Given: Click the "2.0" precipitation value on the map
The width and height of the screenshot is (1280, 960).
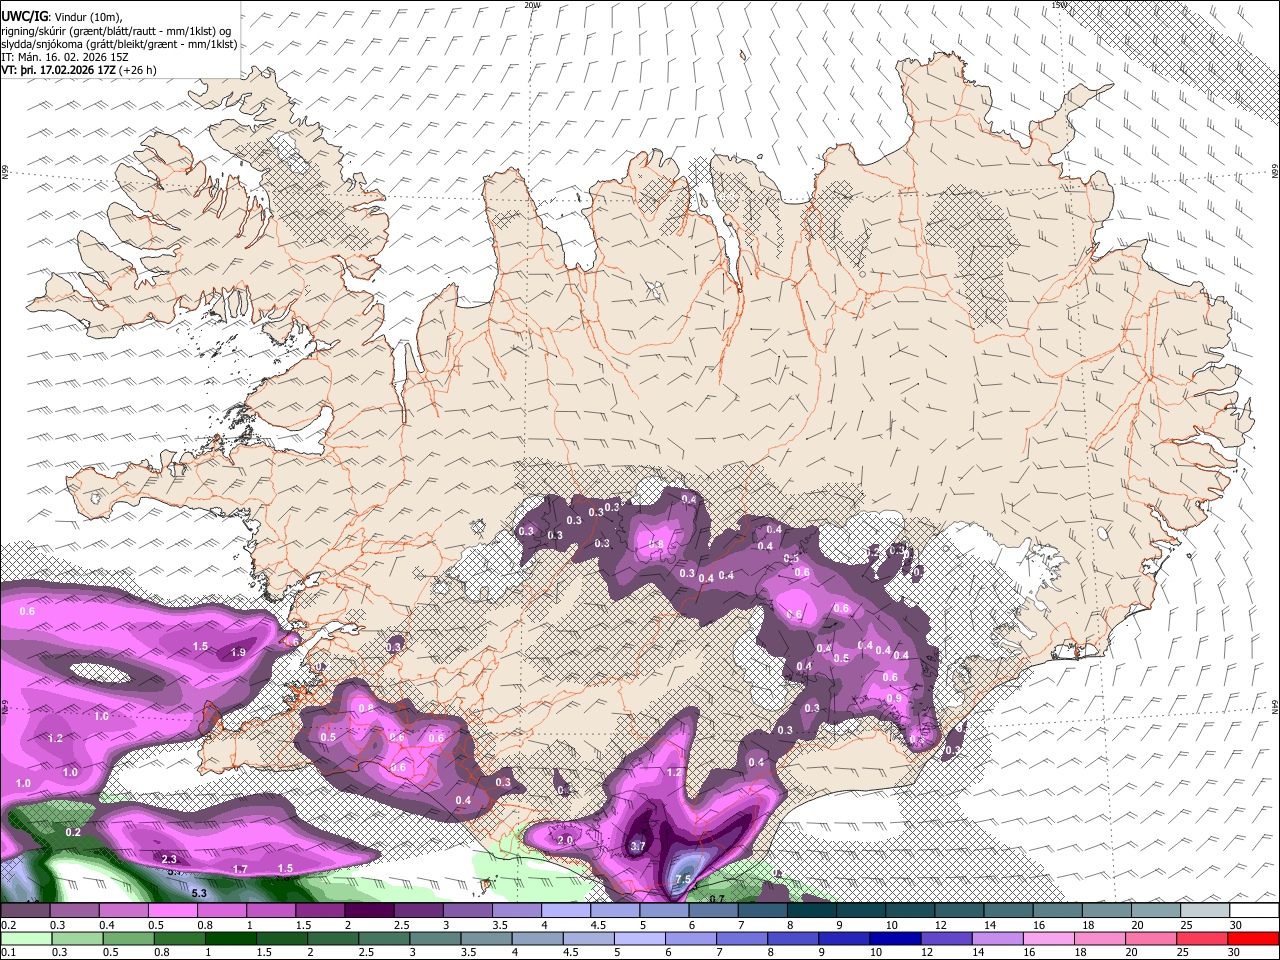Looking at the screenshot, I should click(x=565, y=839).
